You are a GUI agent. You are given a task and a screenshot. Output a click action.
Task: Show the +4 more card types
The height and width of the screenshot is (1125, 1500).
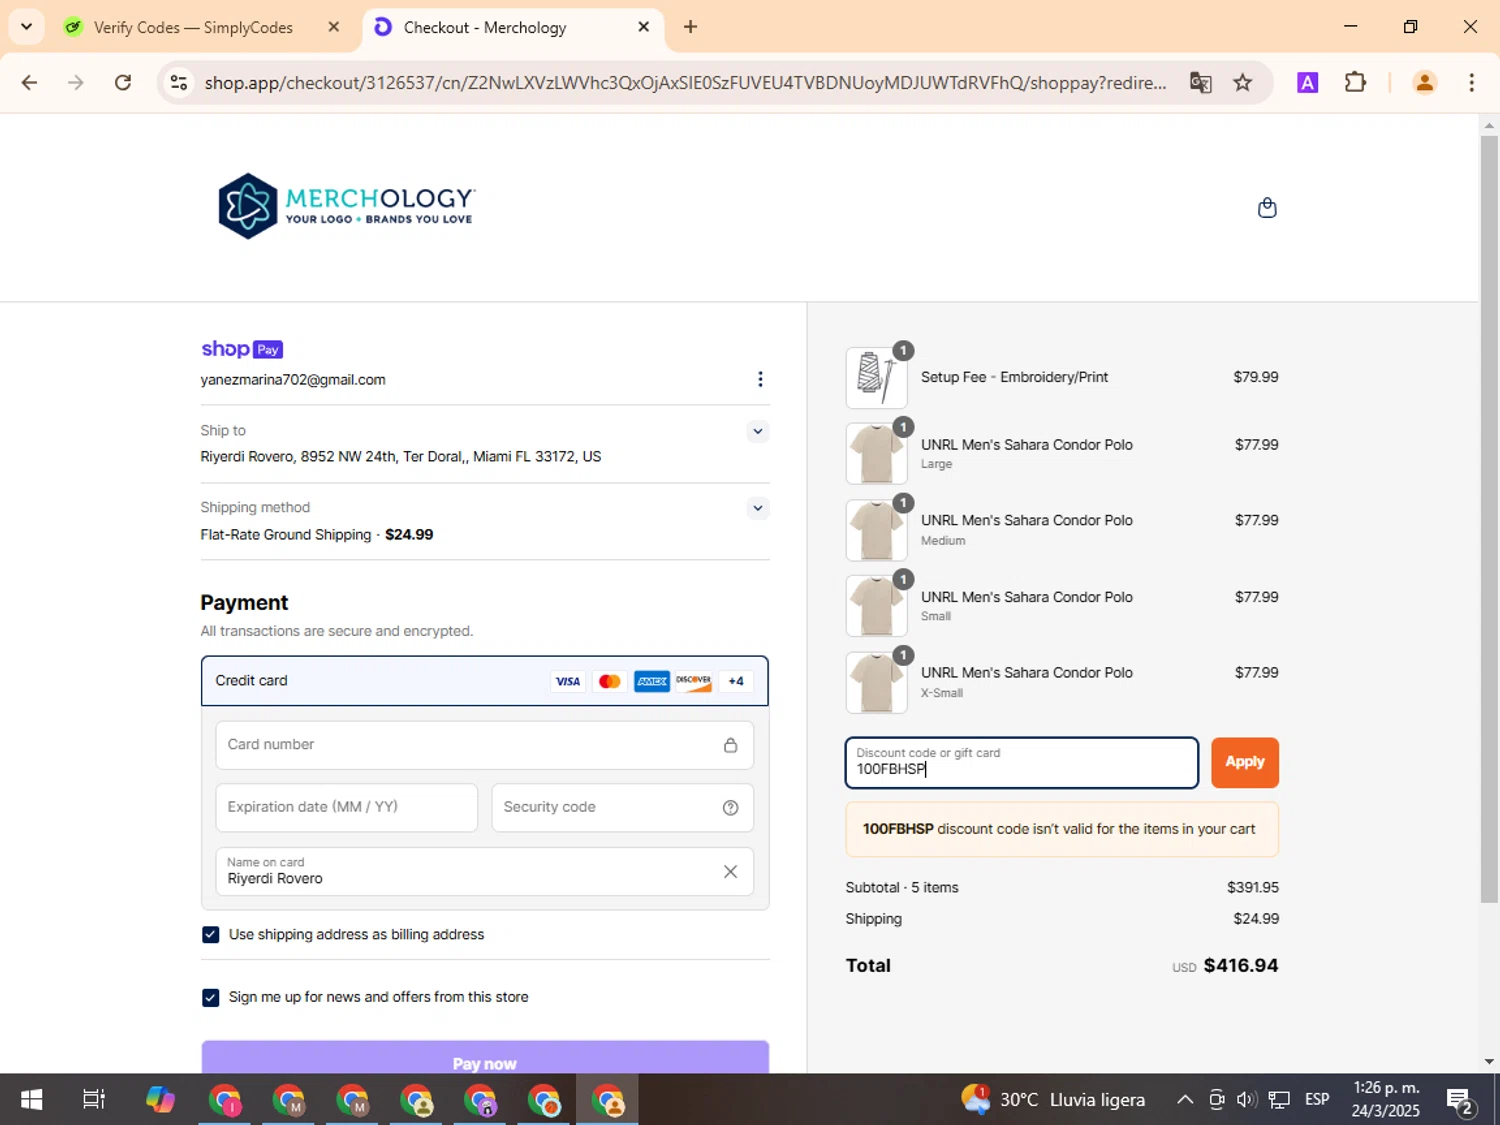(736, 681)
